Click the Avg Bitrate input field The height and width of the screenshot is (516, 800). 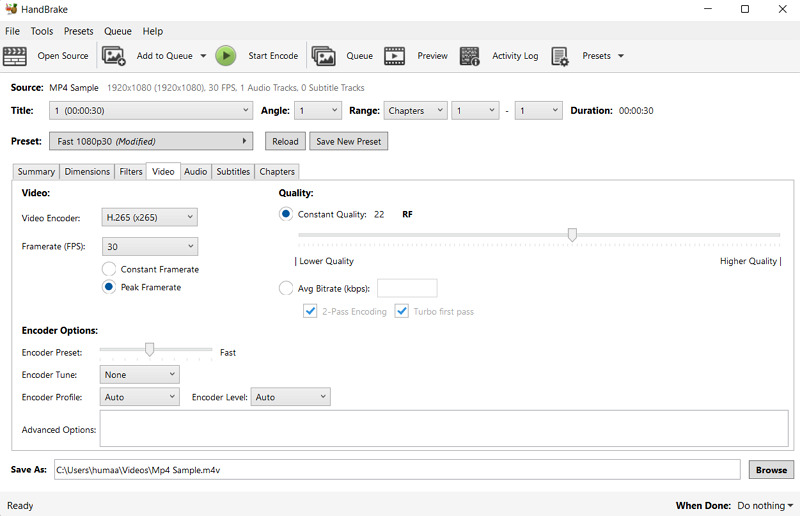(407, 288)
